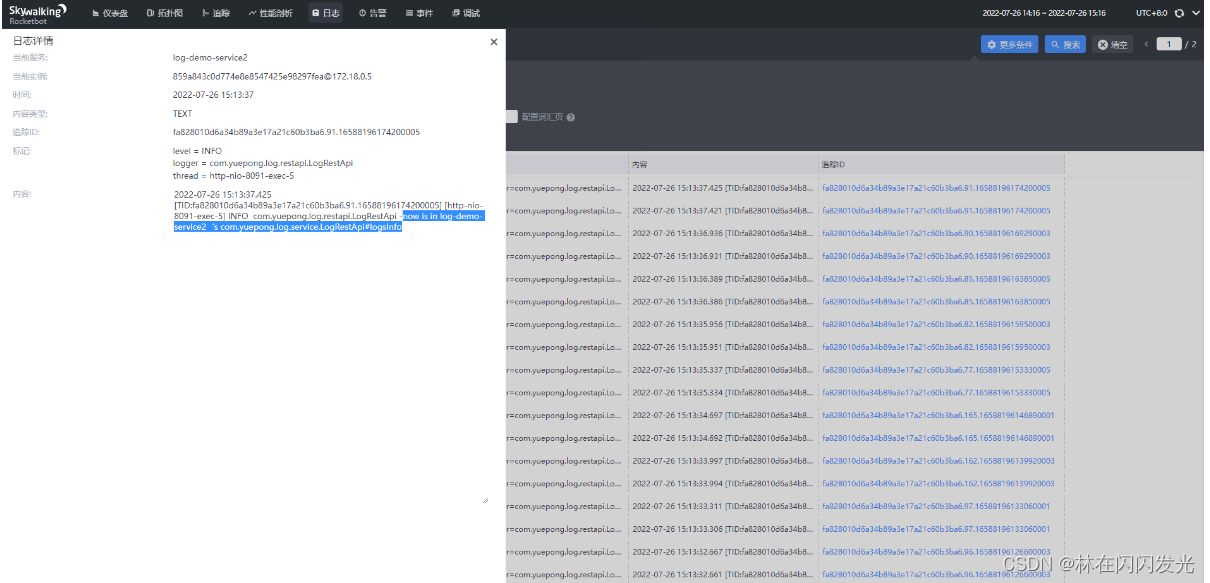
Task: Open trace ID link in the 15:13:36.936 row
Action: pyautogui.click(x=936, y=233)
